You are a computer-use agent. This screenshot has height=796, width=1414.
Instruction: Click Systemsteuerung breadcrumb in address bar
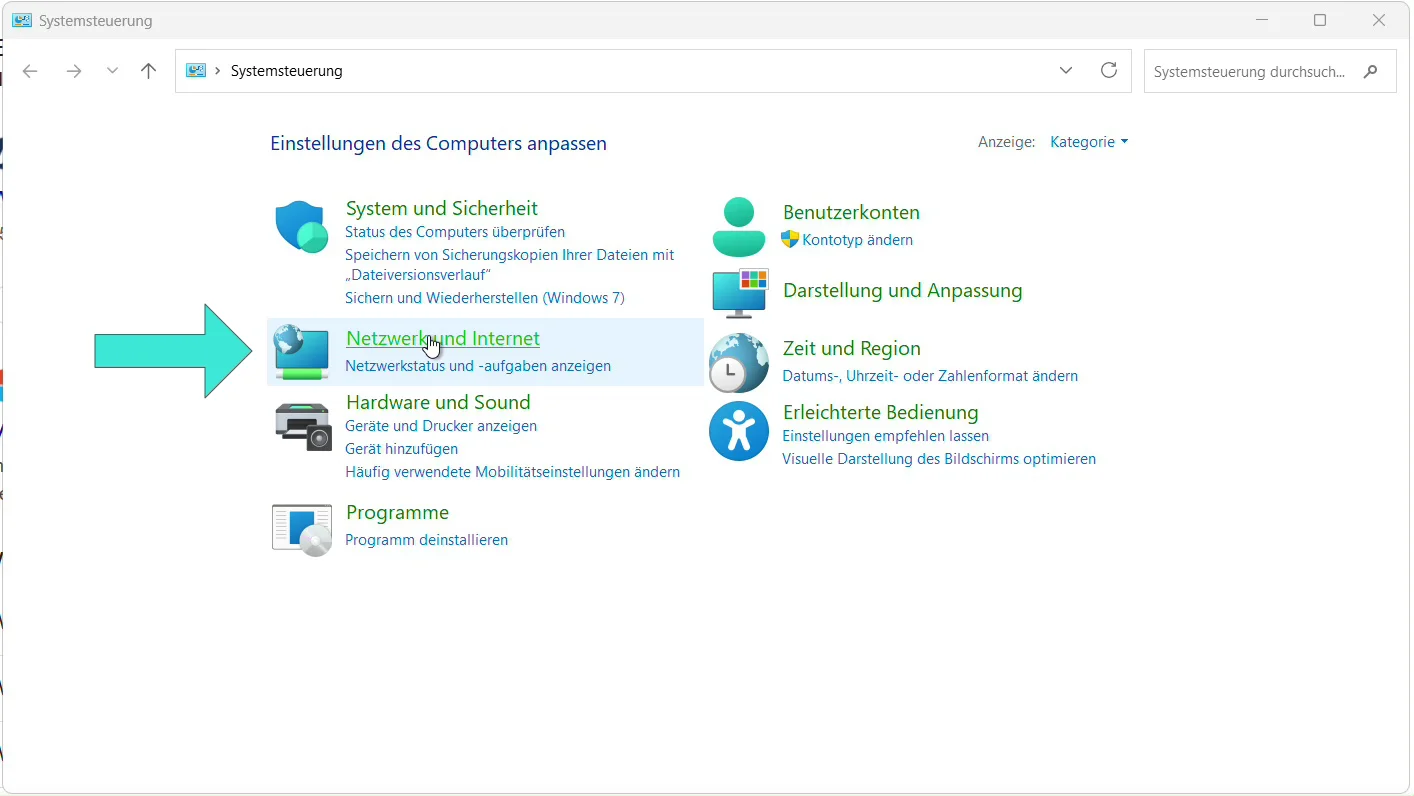[287, 71]
